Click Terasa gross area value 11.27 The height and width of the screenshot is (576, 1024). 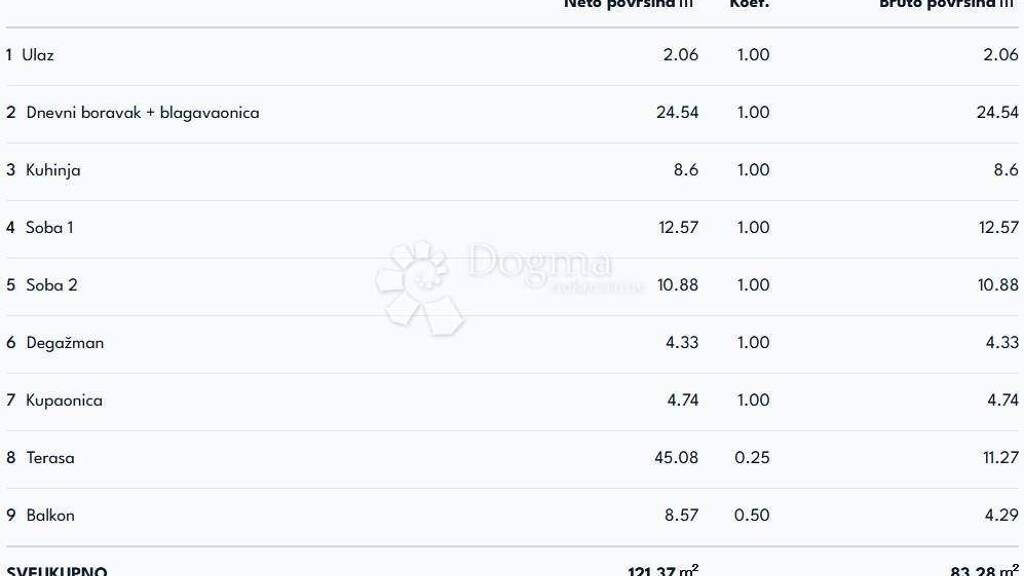(x=998, y=458)
